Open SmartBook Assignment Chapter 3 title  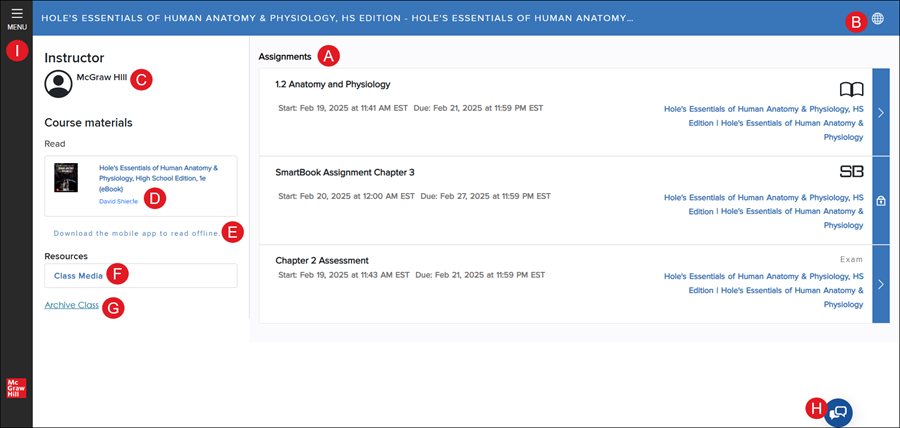(x=344, y=172)
